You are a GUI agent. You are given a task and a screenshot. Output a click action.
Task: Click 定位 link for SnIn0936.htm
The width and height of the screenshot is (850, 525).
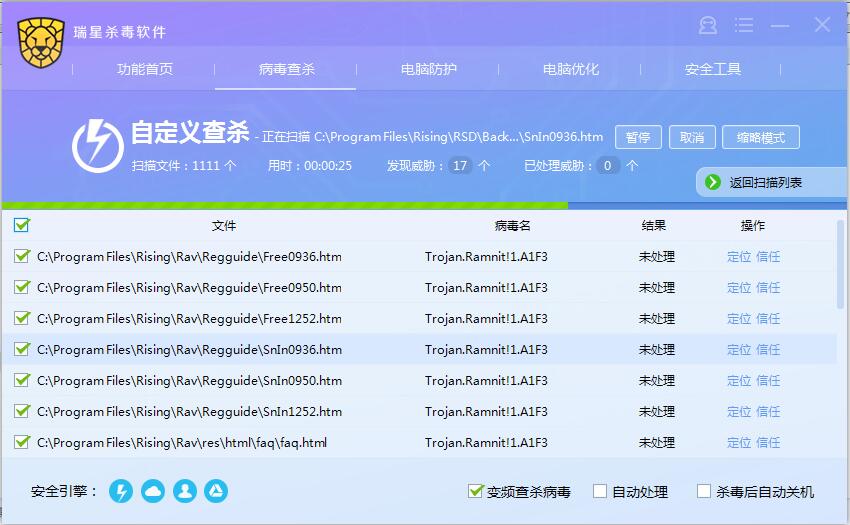[x=739, y=350]
